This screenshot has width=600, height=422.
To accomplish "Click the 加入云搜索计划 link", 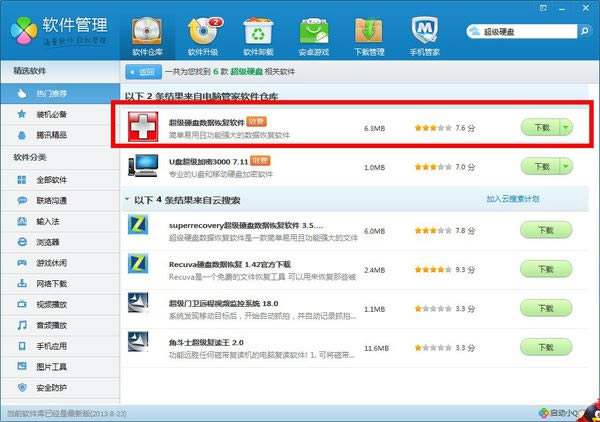I will pos(512,199).
